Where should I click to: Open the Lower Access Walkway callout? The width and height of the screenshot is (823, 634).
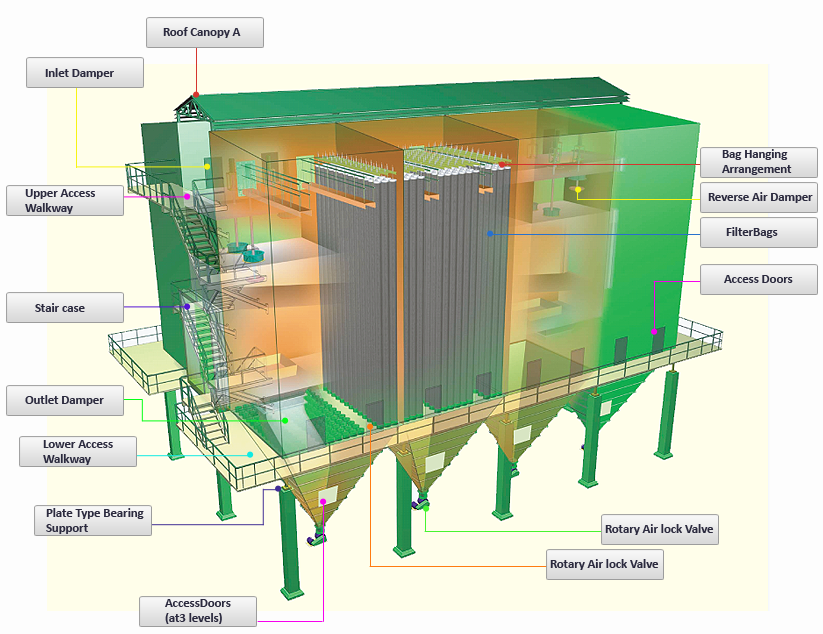pos(77,452)
